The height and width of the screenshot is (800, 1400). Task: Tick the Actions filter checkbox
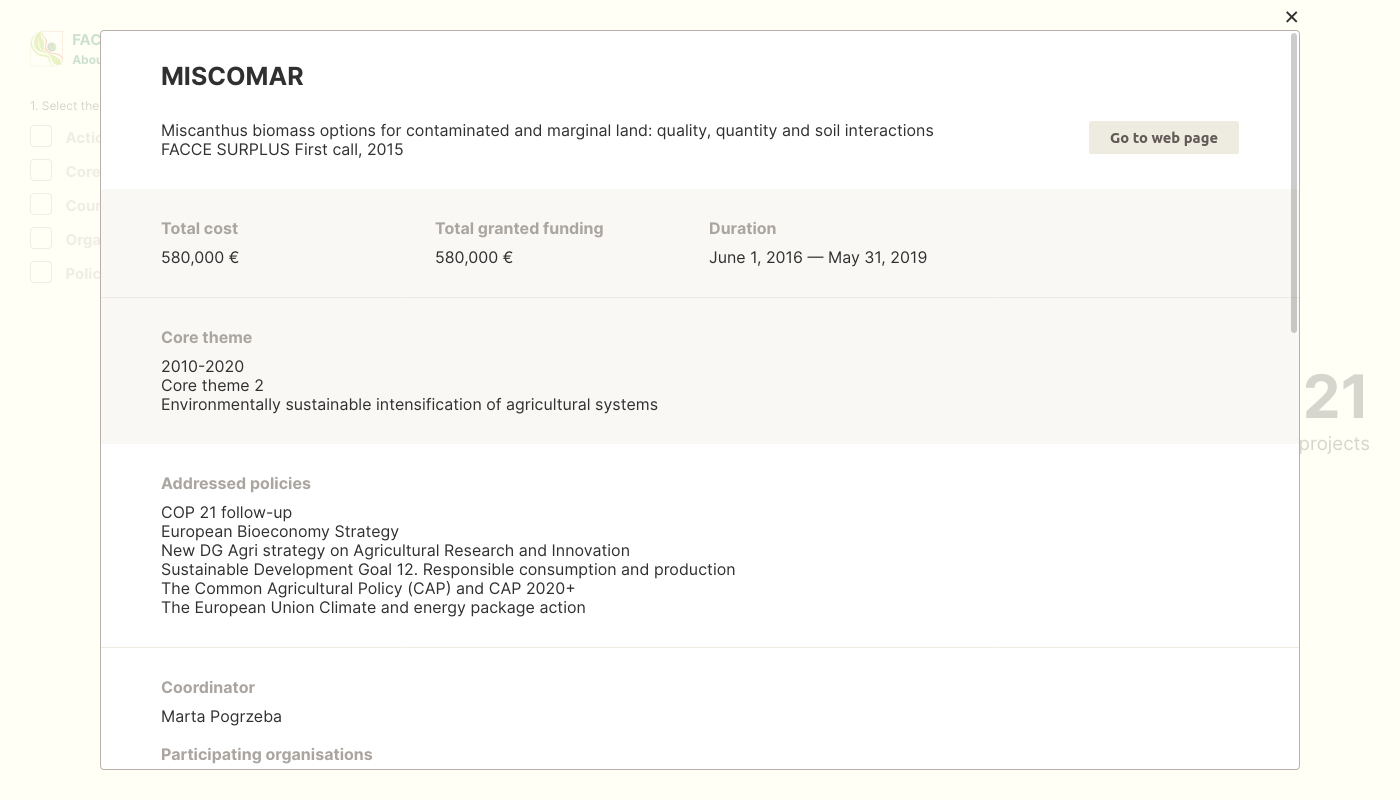(x=41, y=137)
